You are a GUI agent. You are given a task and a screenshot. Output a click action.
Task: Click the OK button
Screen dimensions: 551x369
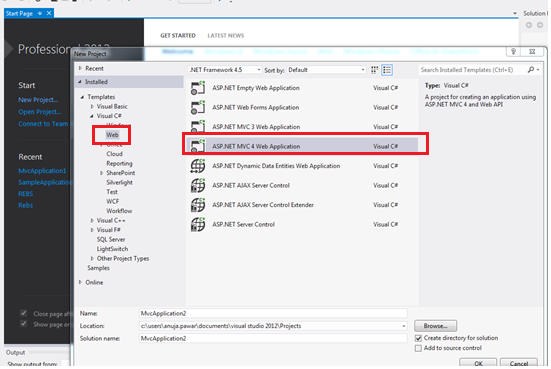478,363
